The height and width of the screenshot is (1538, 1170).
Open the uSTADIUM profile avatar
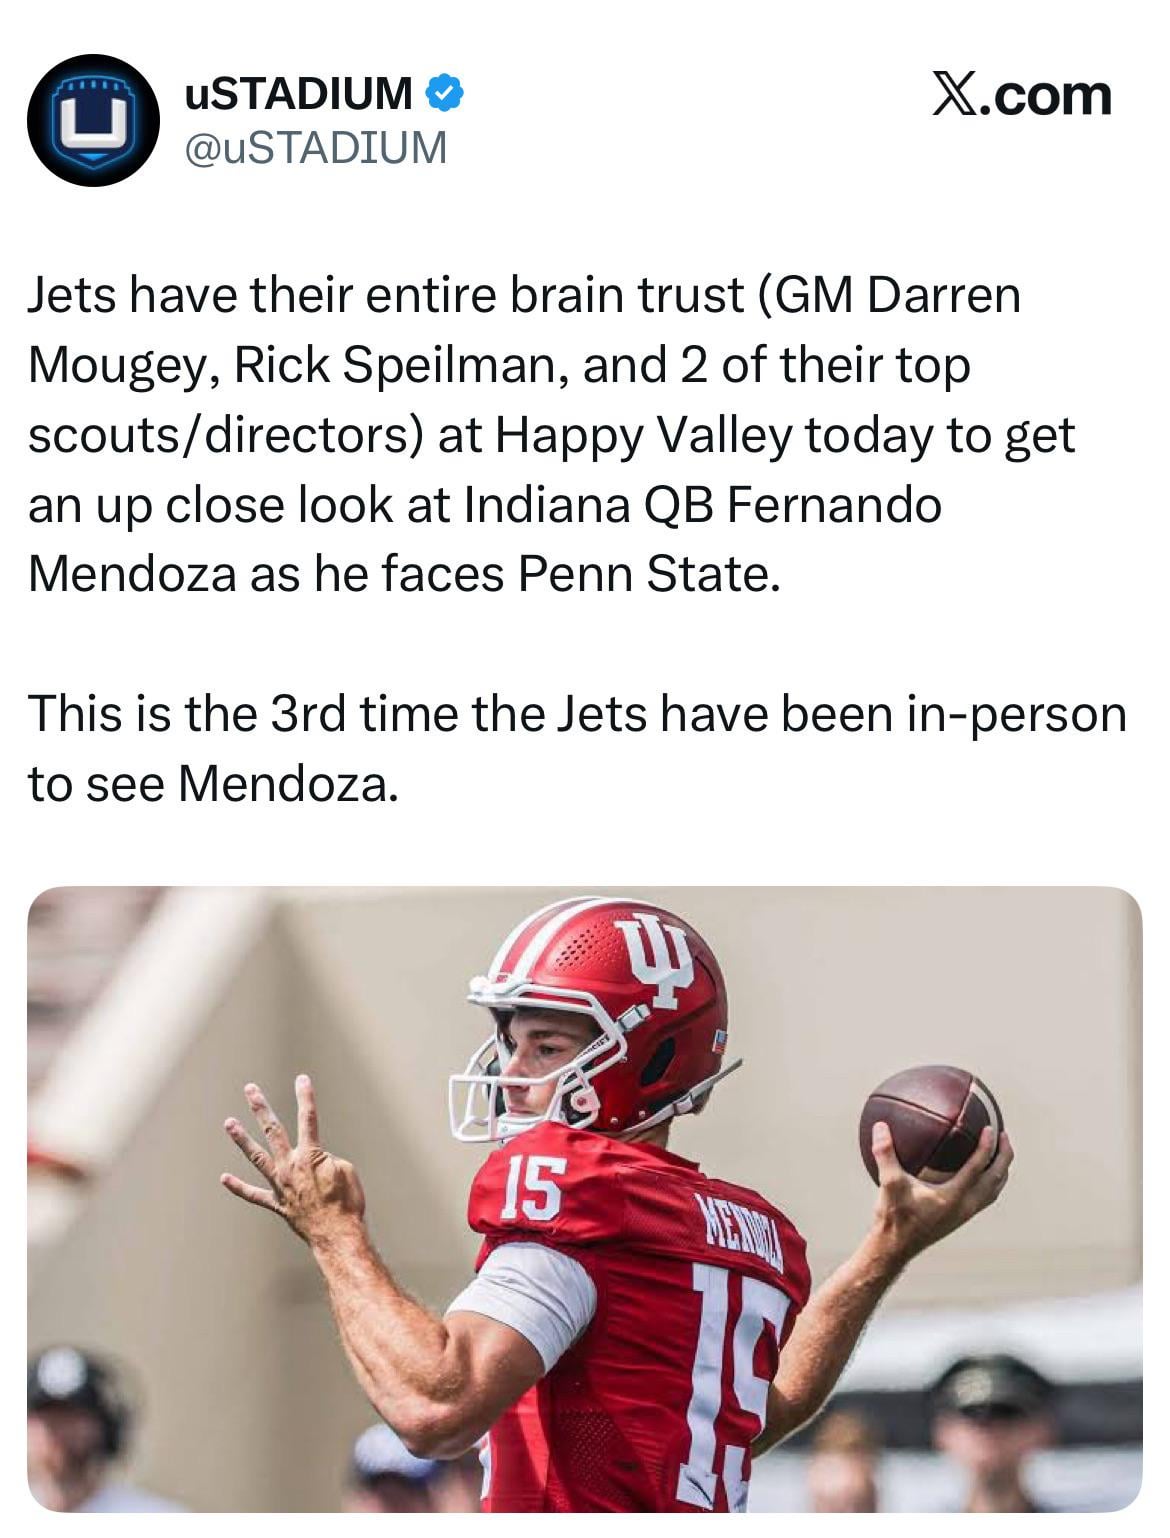[x=93, y=120]
